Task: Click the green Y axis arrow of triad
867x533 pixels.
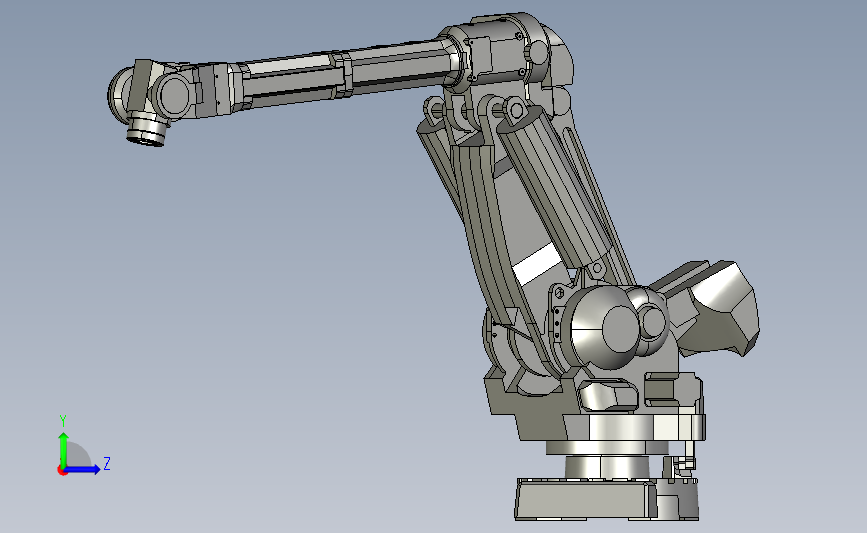Action: point(64,449)
